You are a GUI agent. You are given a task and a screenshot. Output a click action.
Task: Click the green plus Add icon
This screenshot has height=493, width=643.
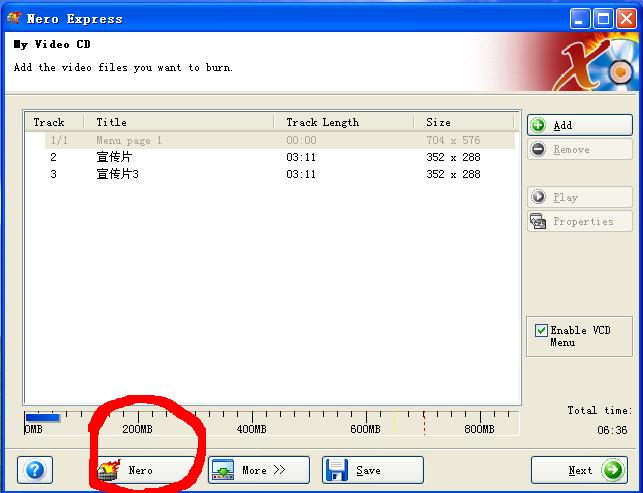[x=538, y=125]
